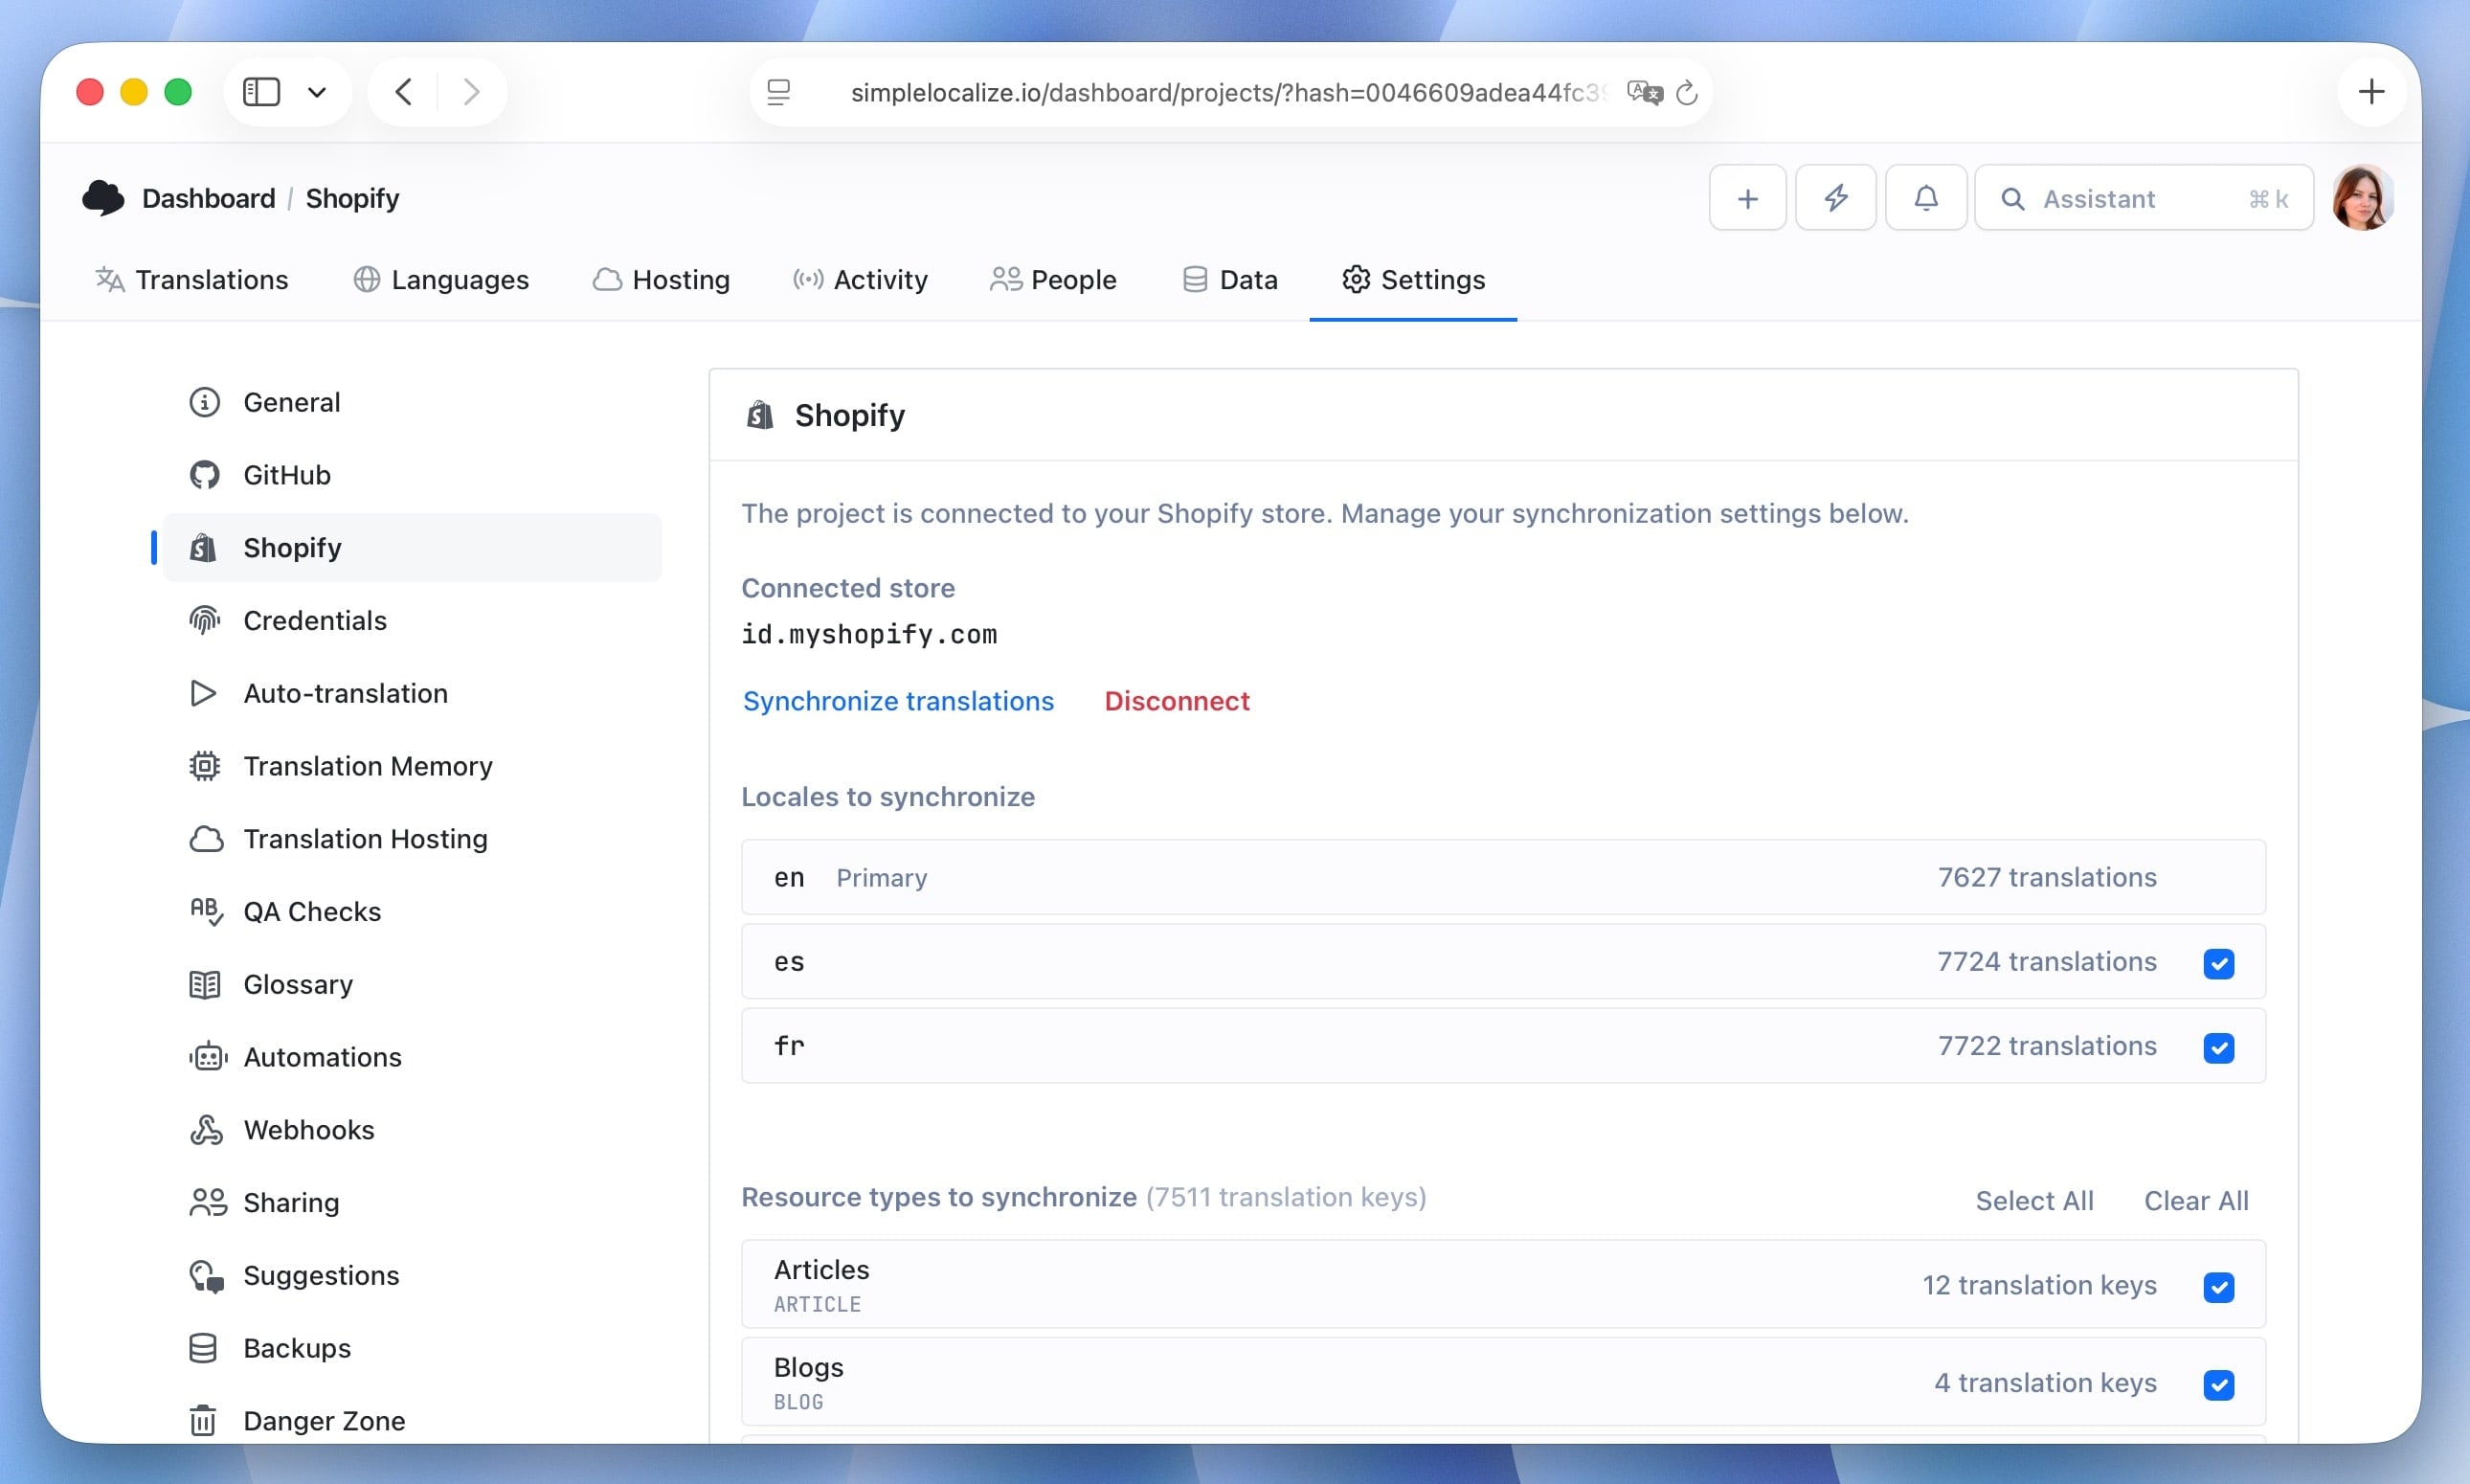Click the Disconnect link
This screenshot has width=2470, height=1484.
coord(1176,701)
